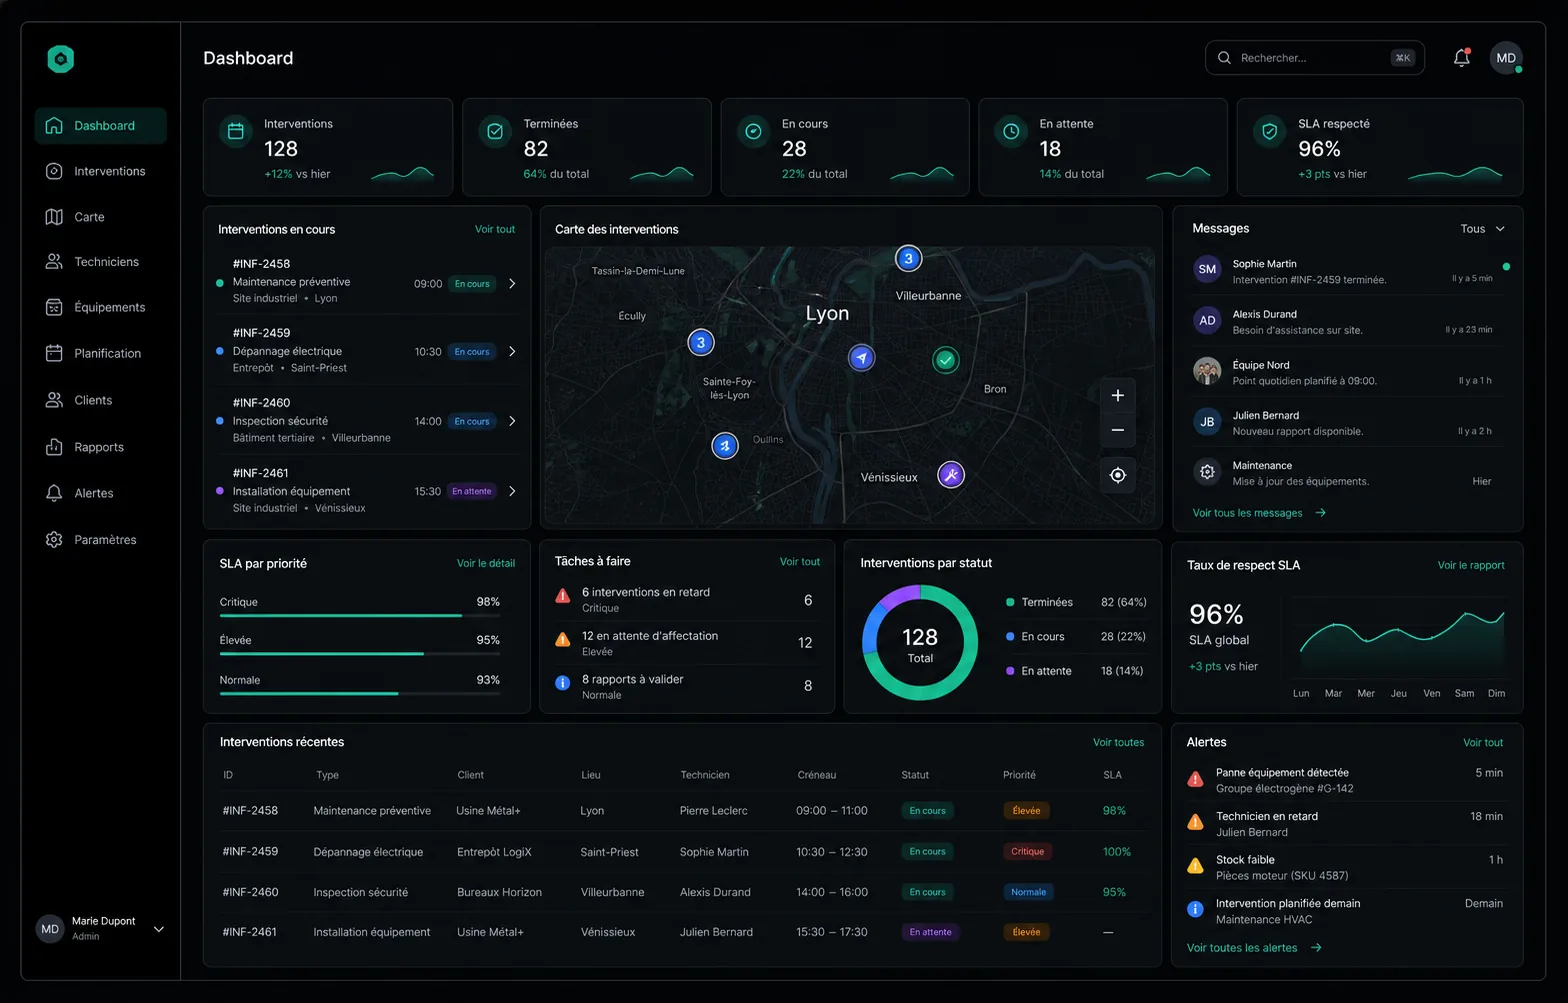Click orange warning icon for 12 en attente
The height and width of the screenshot is (1003, 1568).
[x=563, y=639]
